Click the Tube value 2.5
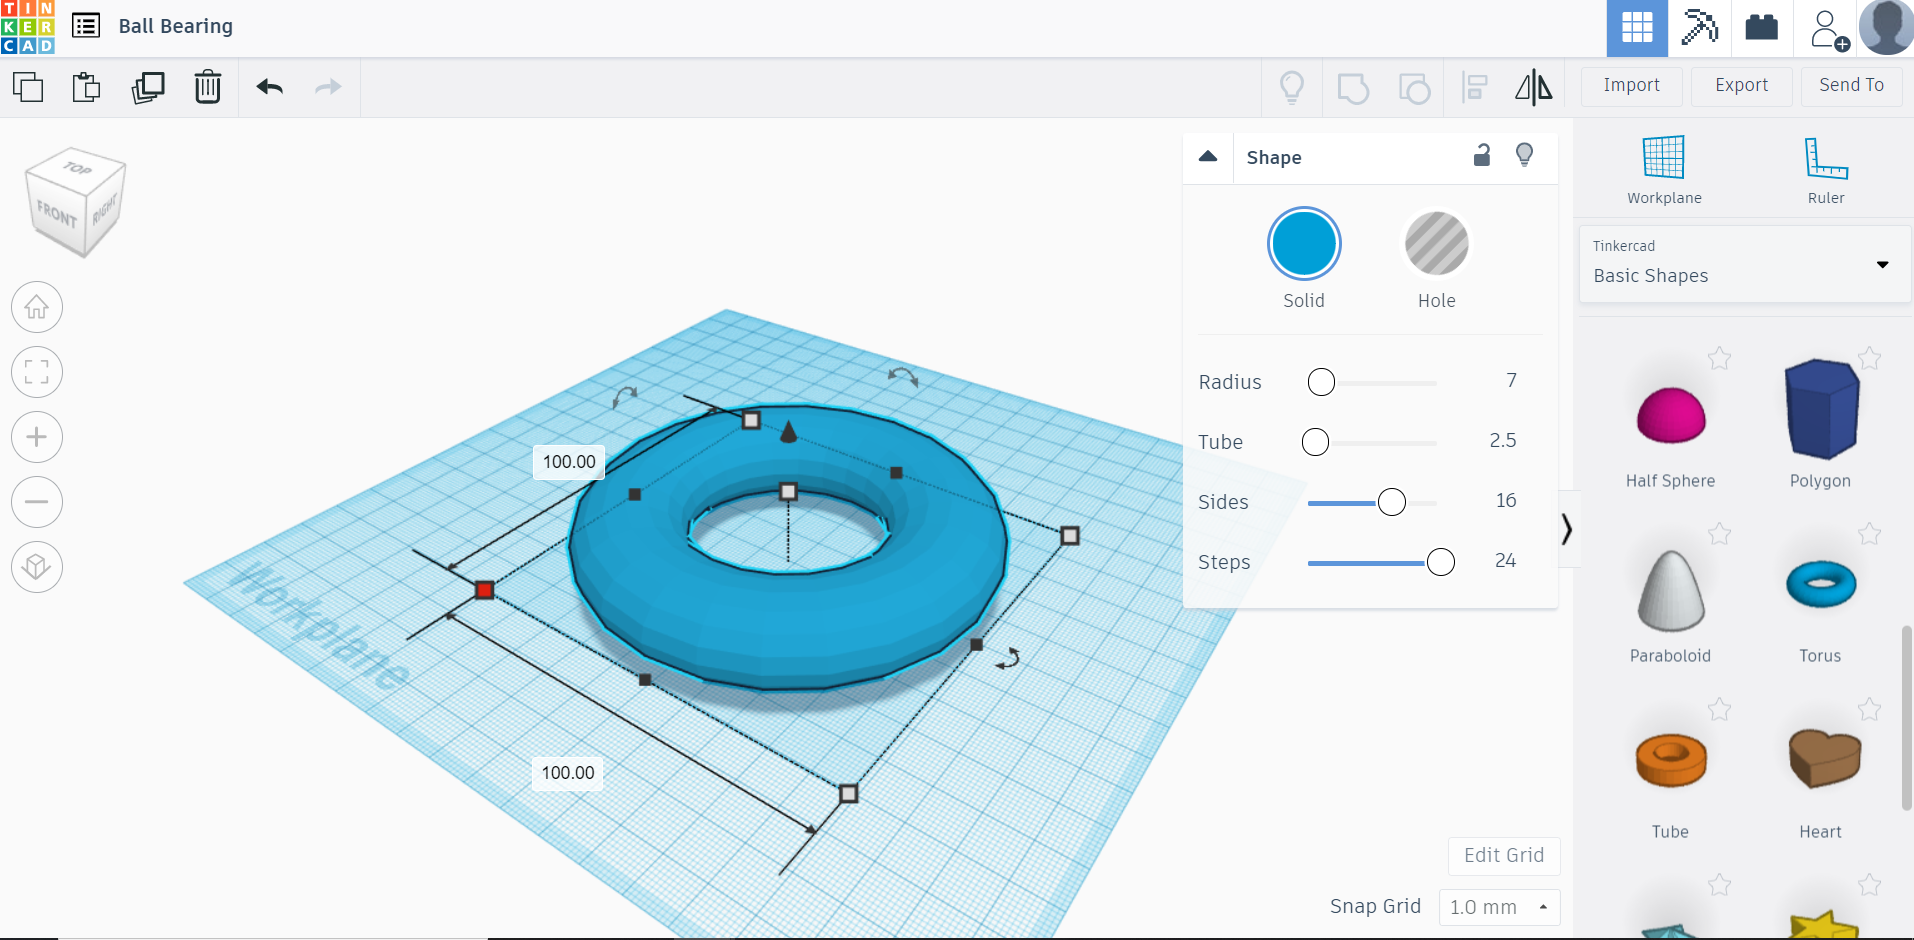 click(x=1502, y=441)
